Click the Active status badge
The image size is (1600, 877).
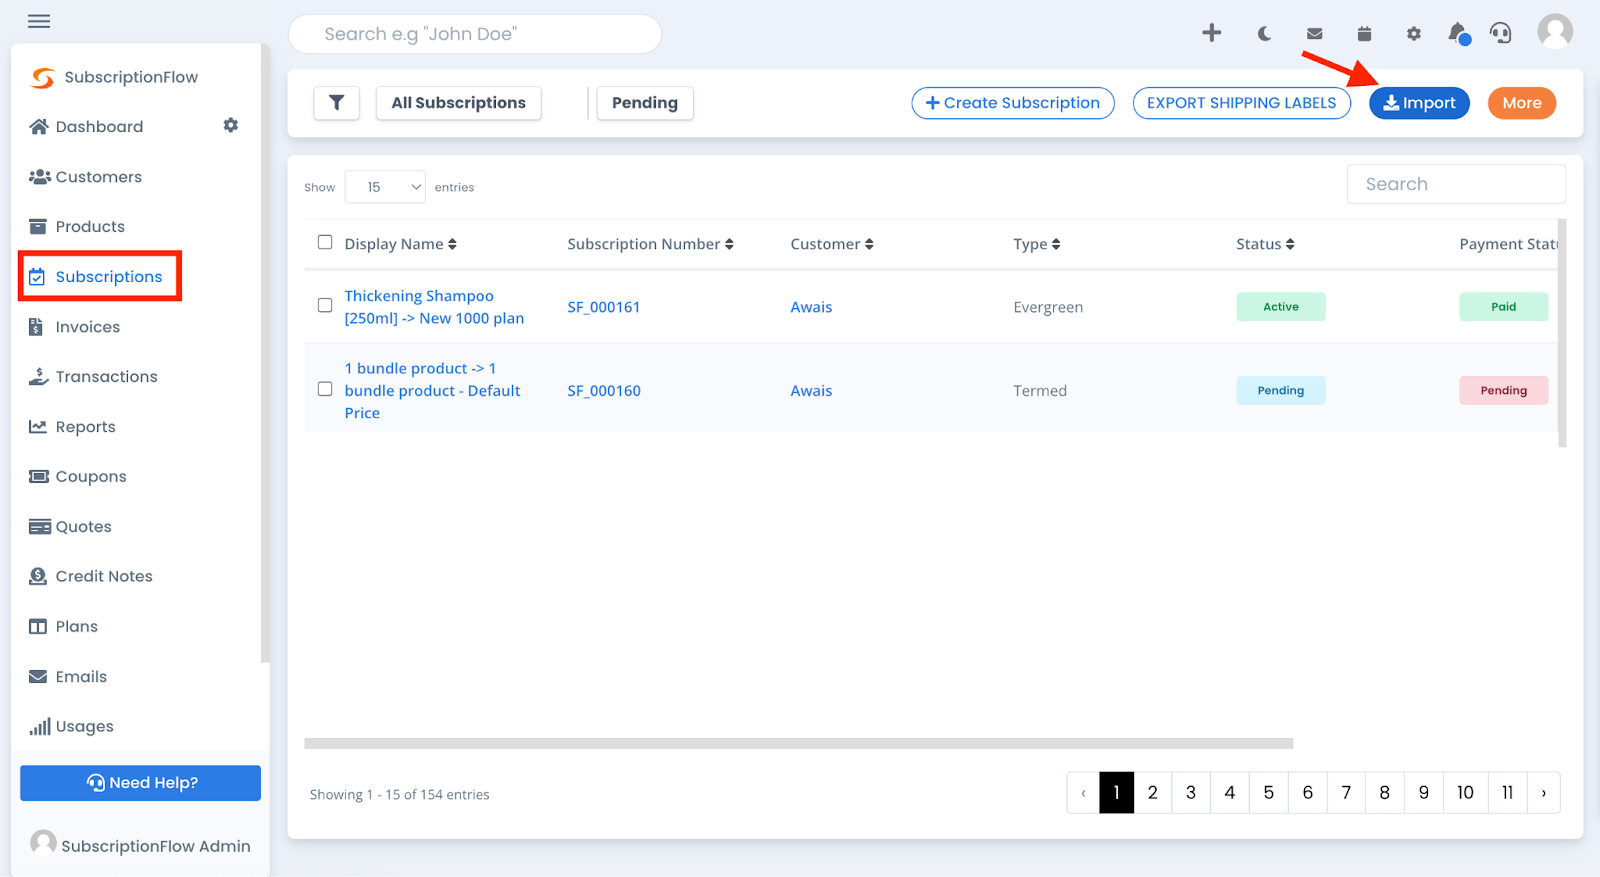(1281, 307)
